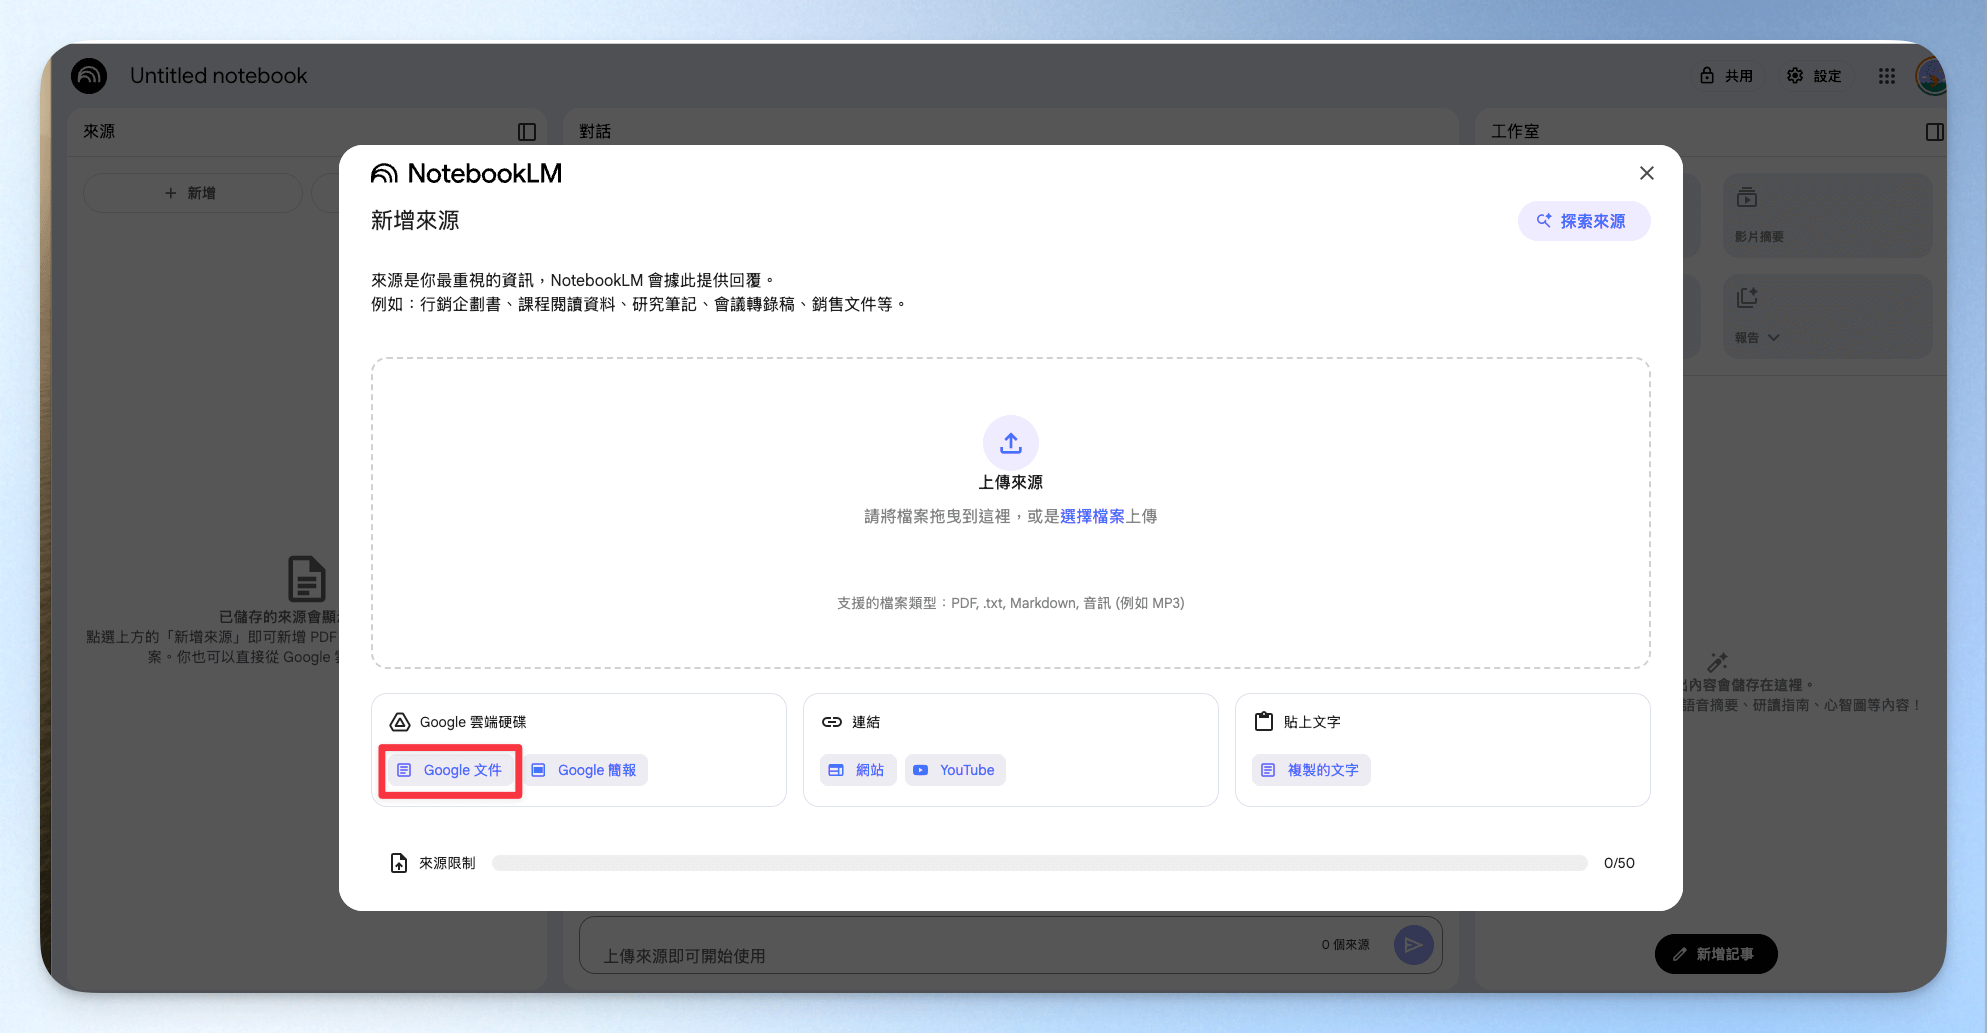Close the add source dialog
Image resolution: width=1987 pixels, height=1033 pixels.
click(x=1647, y=173)
